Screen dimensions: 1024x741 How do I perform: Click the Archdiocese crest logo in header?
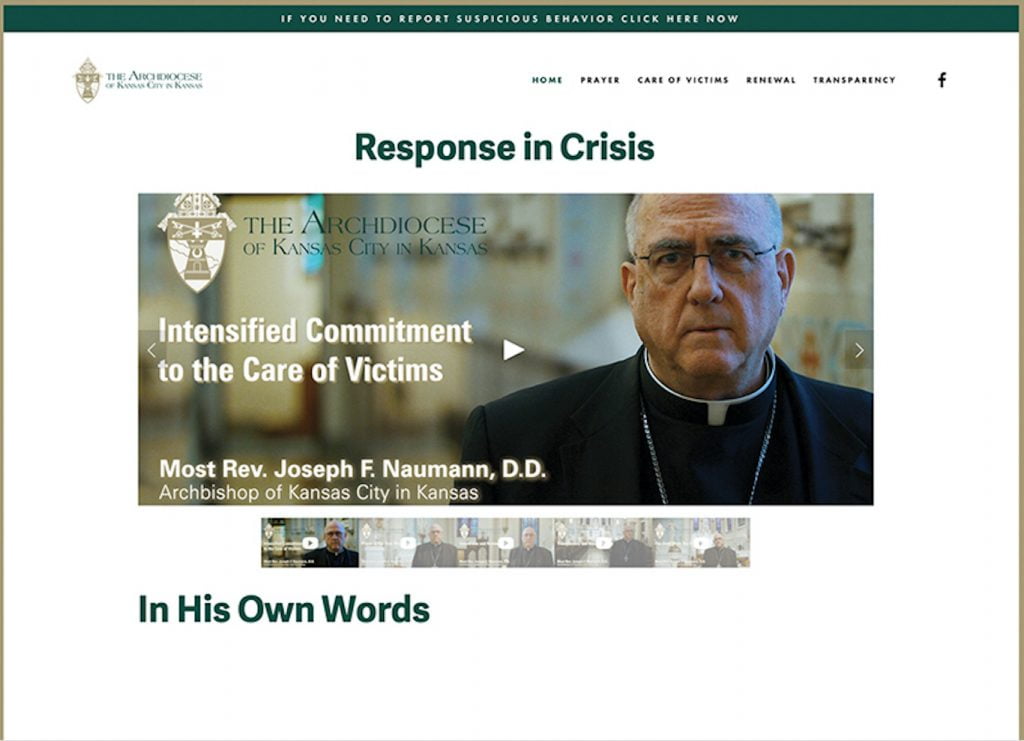pyautogui.click(x=88, y=80)
